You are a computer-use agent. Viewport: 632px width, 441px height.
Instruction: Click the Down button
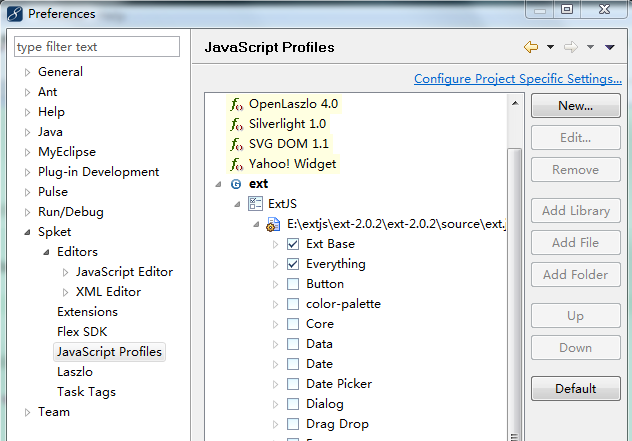click(x=576, y=347)
